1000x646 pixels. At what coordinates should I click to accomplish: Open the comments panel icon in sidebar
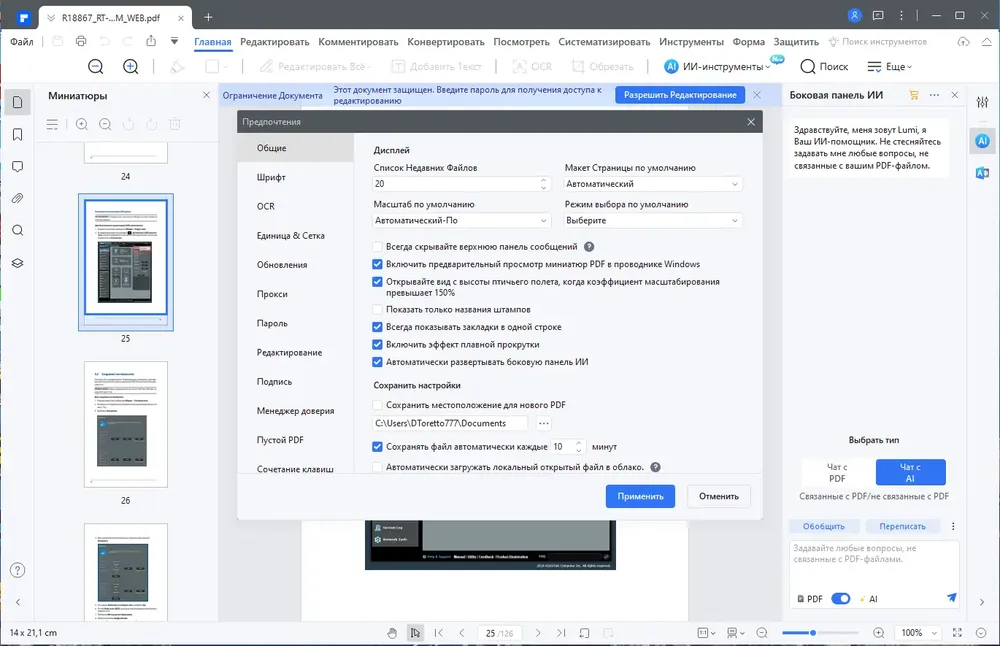(x=18, y=166)
